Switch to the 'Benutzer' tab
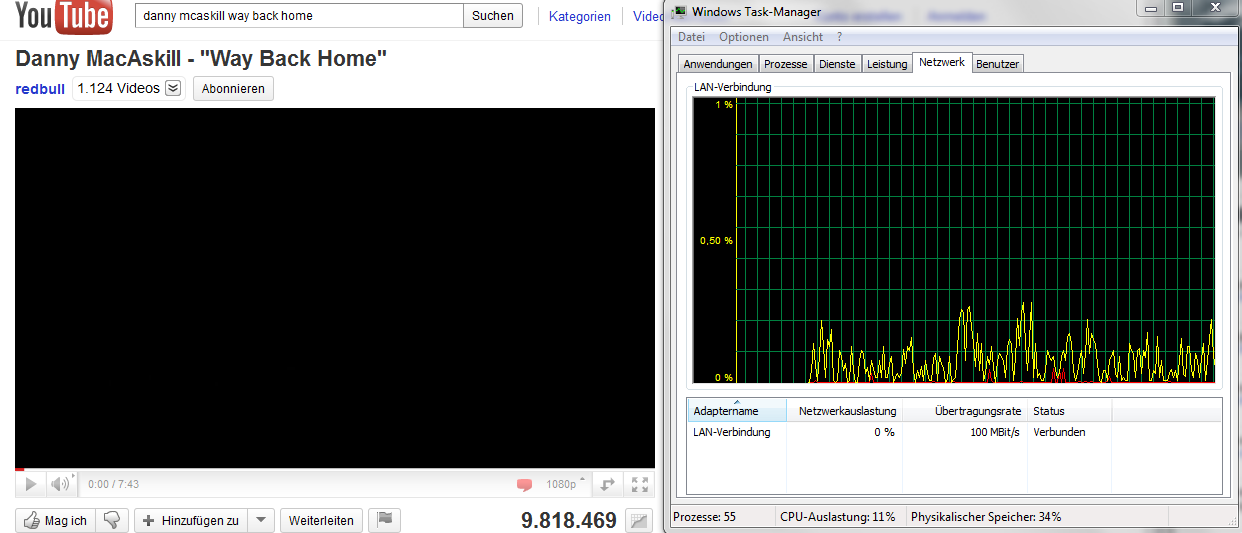The image size is (1242, 533). (997, 64)
